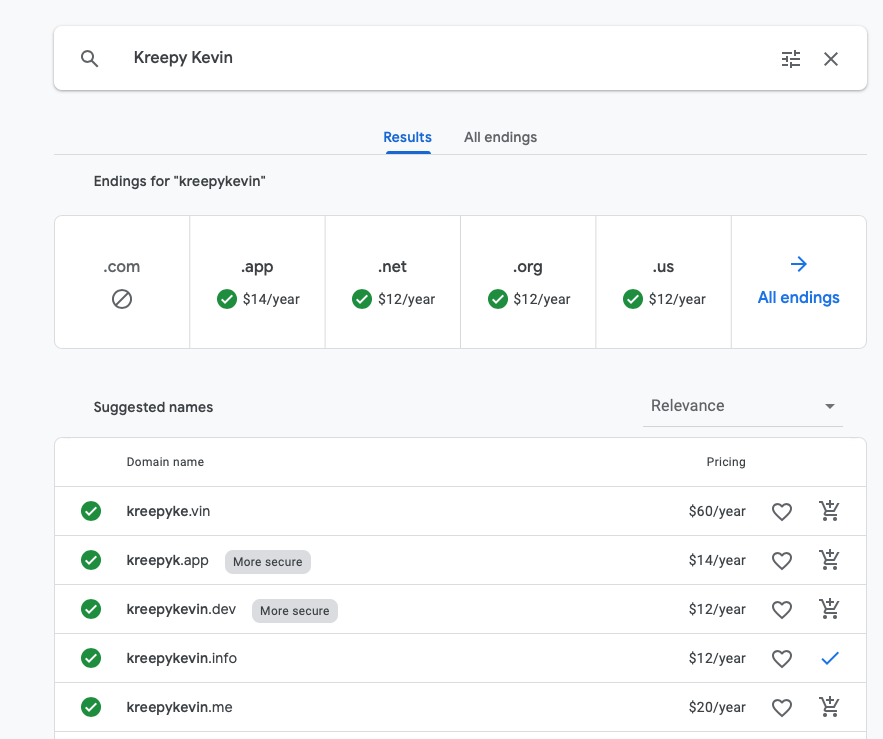Click the Suggested names heading
This screenshot has height=739, width=883.
[x=153, y=407]
